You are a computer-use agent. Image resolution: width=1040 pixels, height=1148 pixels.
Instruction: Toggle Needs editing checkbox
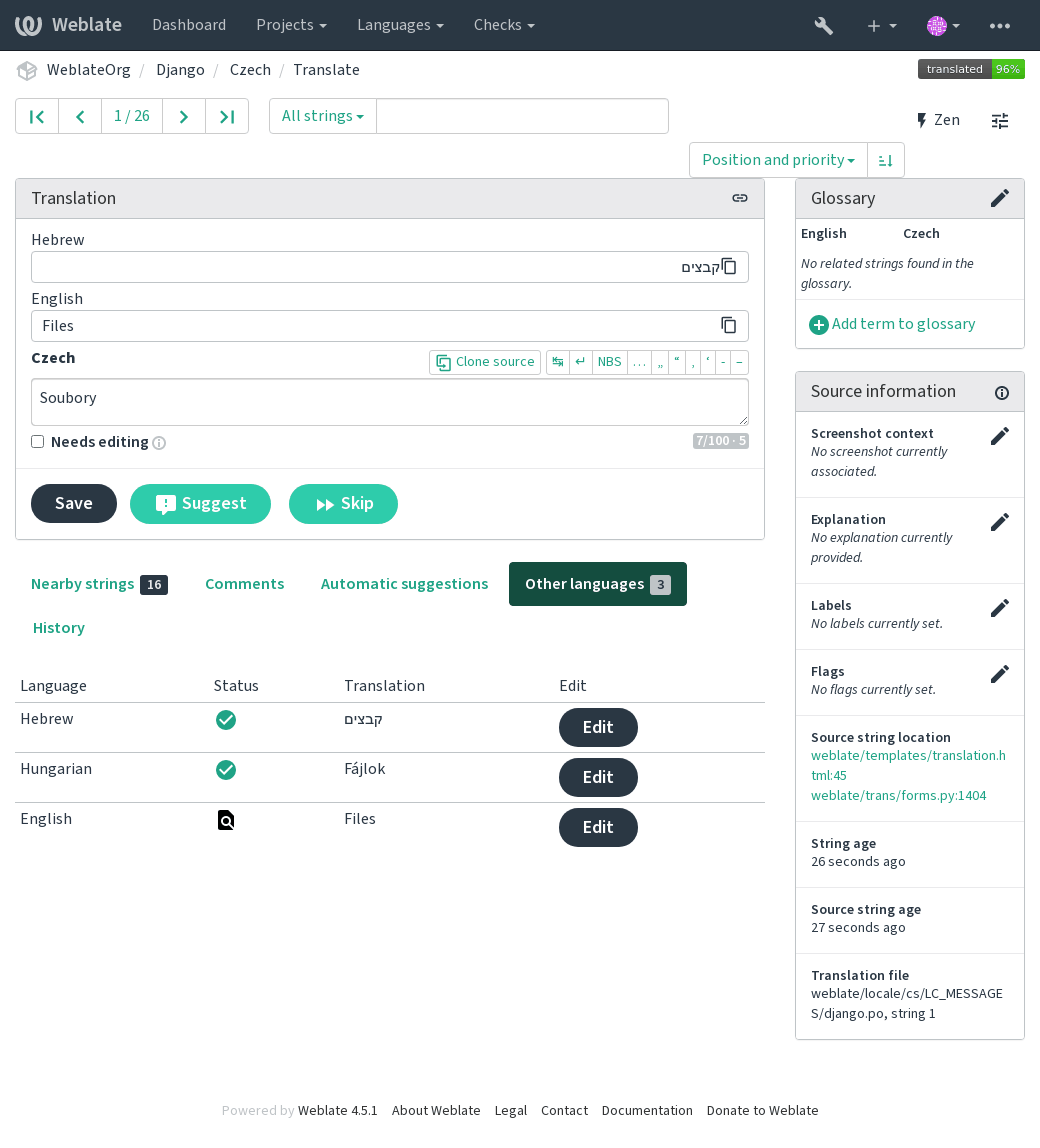coord(38,441)
